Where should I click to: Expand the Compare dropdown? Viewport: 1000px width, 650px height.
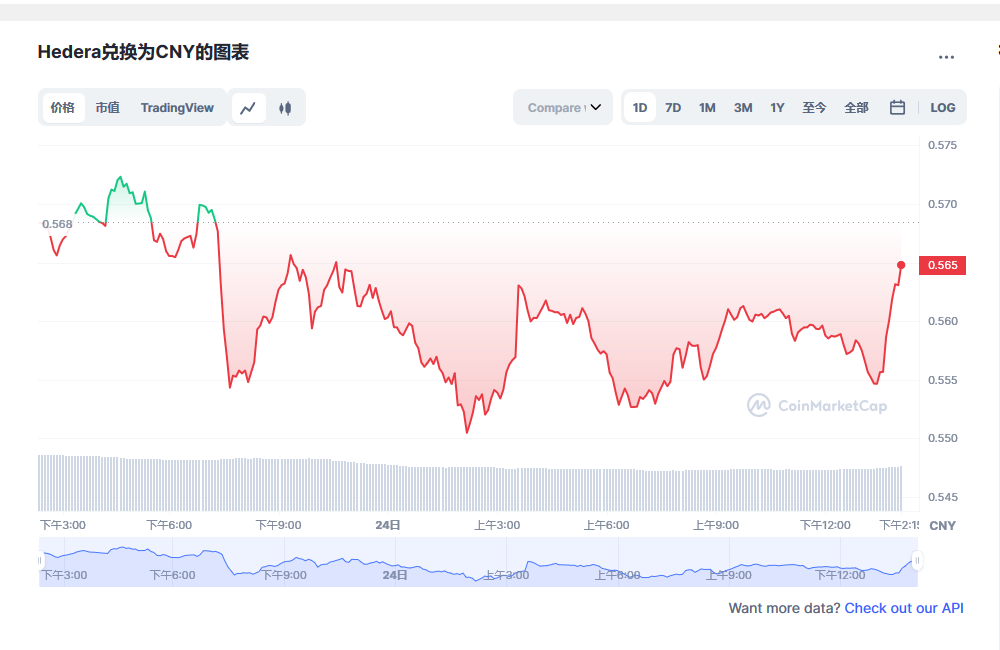563,107
